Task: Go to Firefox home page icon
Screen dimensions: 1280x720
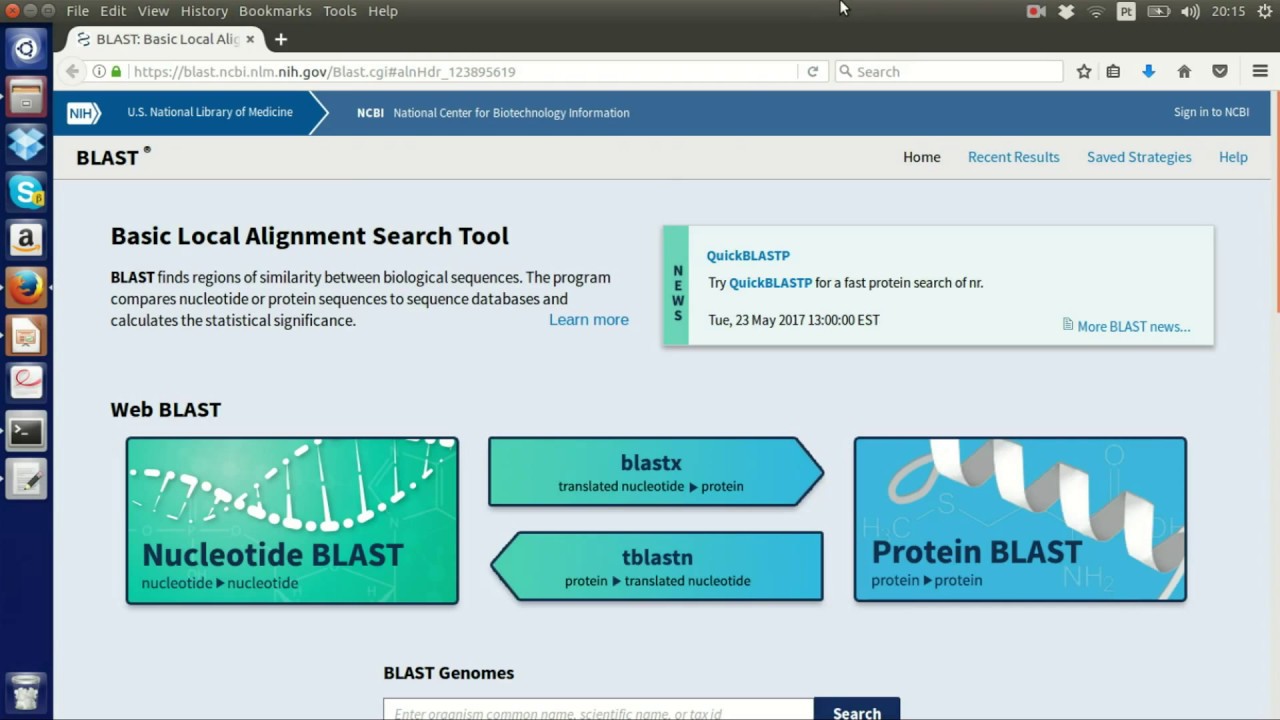Action: pyautogui.click(x=1184, y=72)
